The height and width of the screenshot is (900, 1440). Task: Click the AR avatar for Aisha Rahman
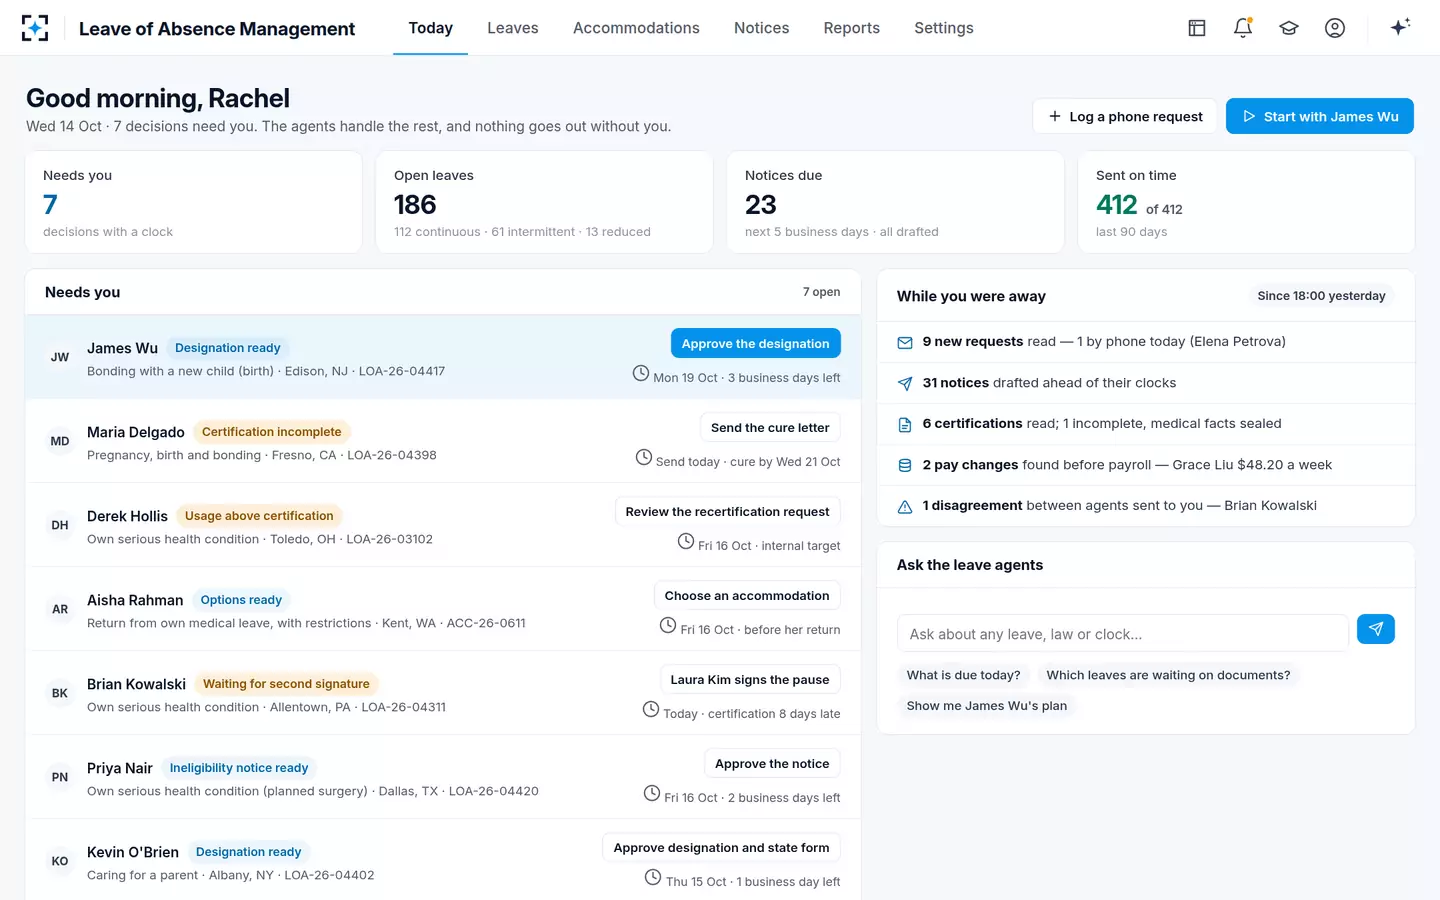tap(60, 609)
